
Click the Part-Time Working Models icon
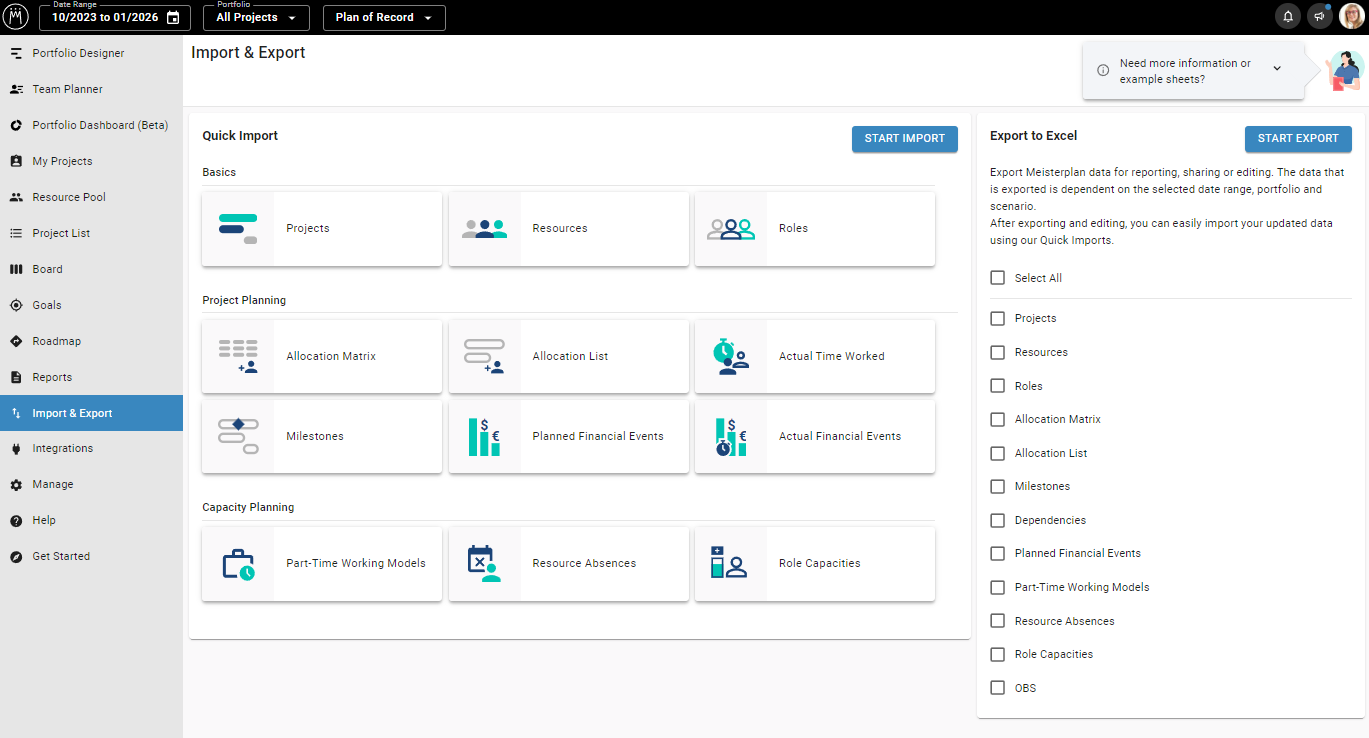coord(238,564)
